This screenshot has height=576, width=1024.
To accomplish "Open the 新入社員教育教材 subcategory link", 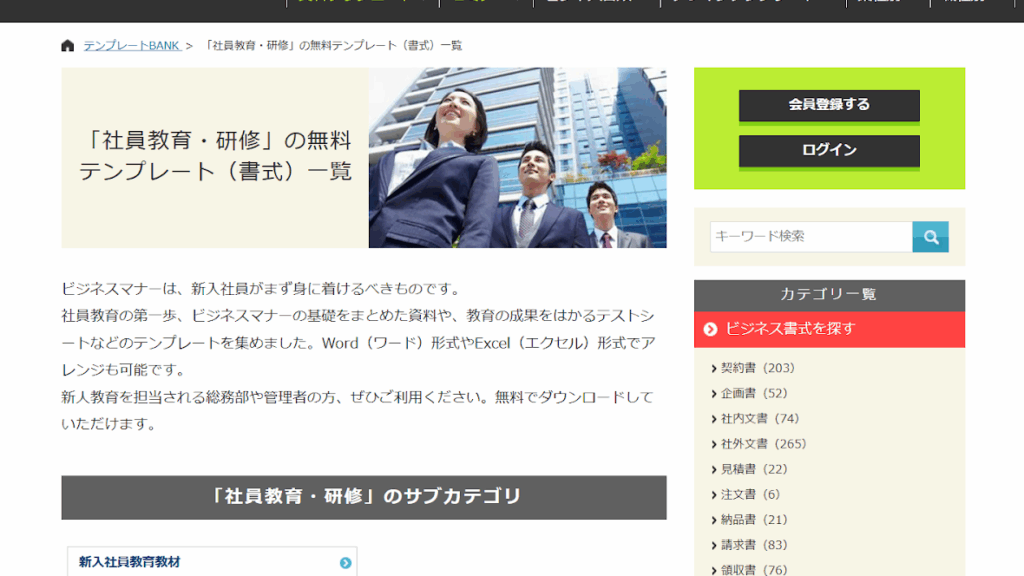I will point(130,563).
